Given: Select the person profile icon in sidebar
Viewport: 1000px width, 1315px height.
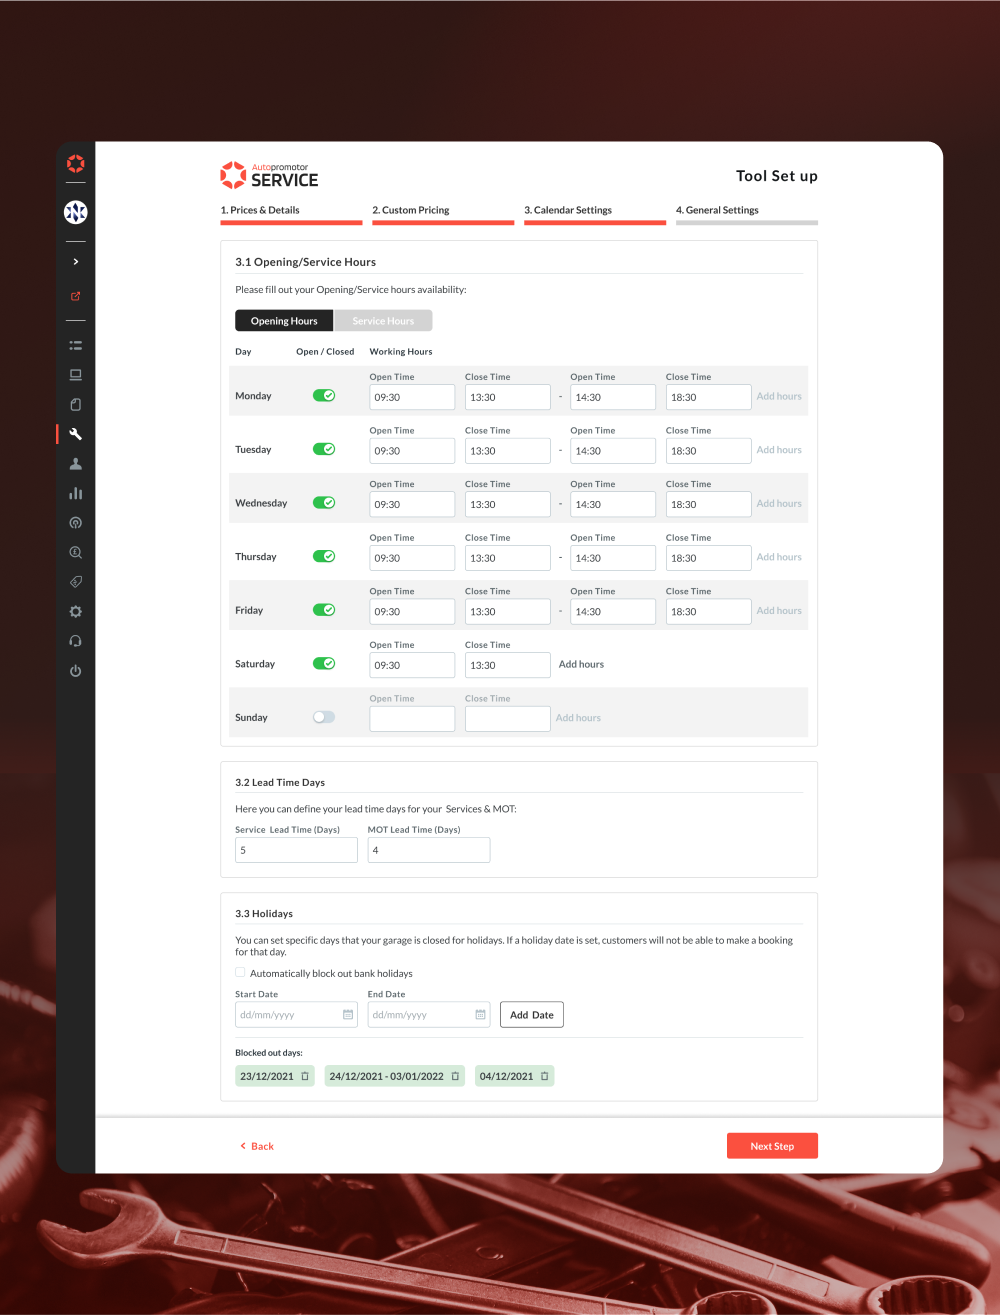Looking at the screenshot, I should click(x=75, y=463).
